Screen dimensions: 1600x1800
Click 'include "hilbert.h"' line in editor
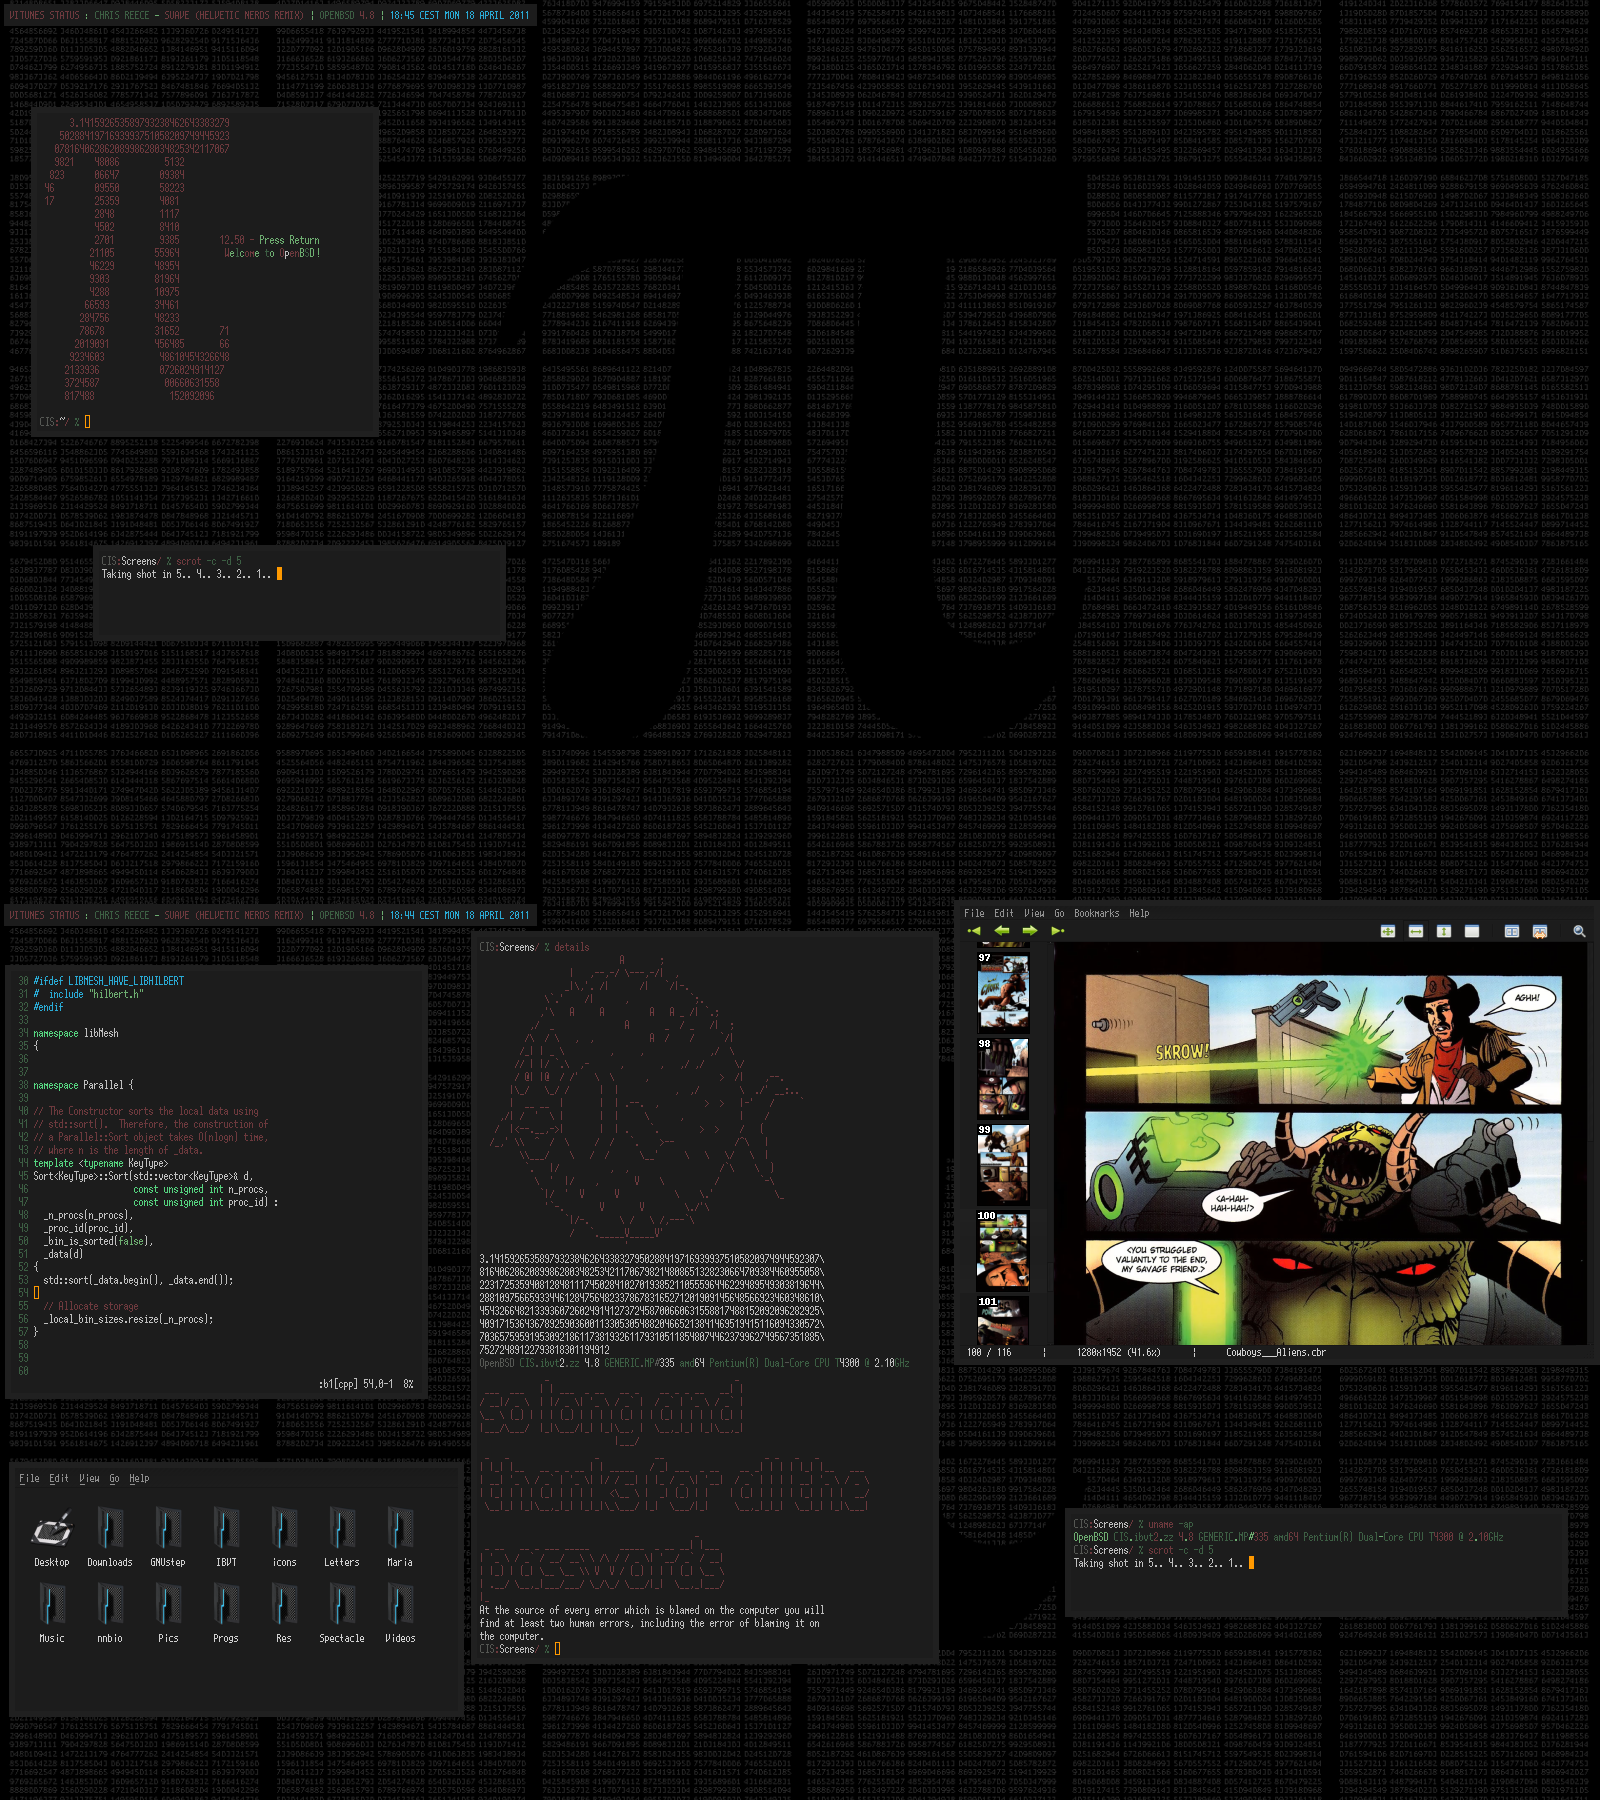click(x=95, y=994)
